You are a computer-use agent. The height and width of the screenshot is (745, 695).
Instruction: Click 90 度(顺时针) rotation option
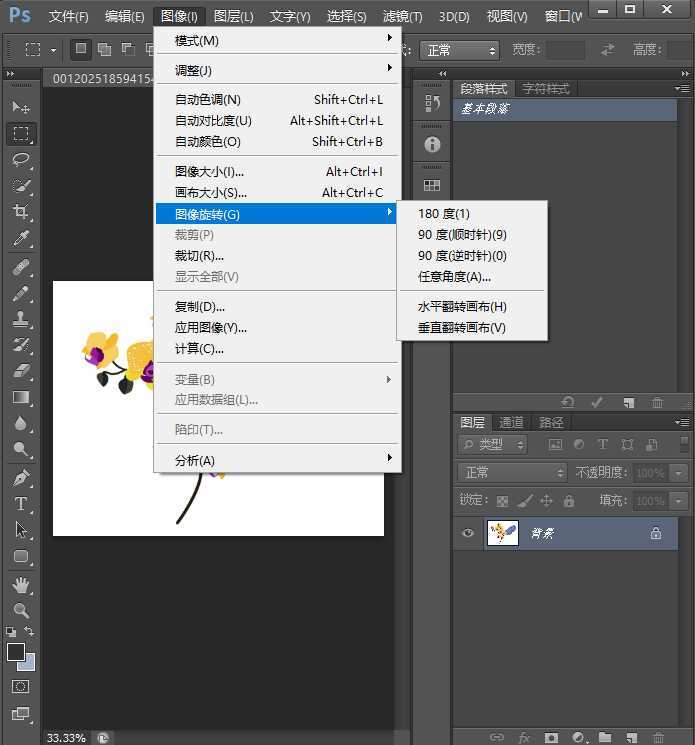coord(462,235)
